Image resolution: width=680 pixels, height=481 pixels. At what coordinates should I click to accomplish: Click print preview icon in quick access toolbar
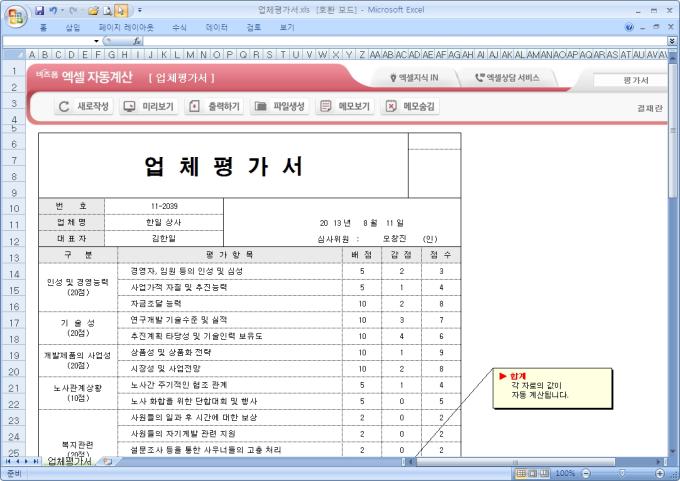[108, 10]
